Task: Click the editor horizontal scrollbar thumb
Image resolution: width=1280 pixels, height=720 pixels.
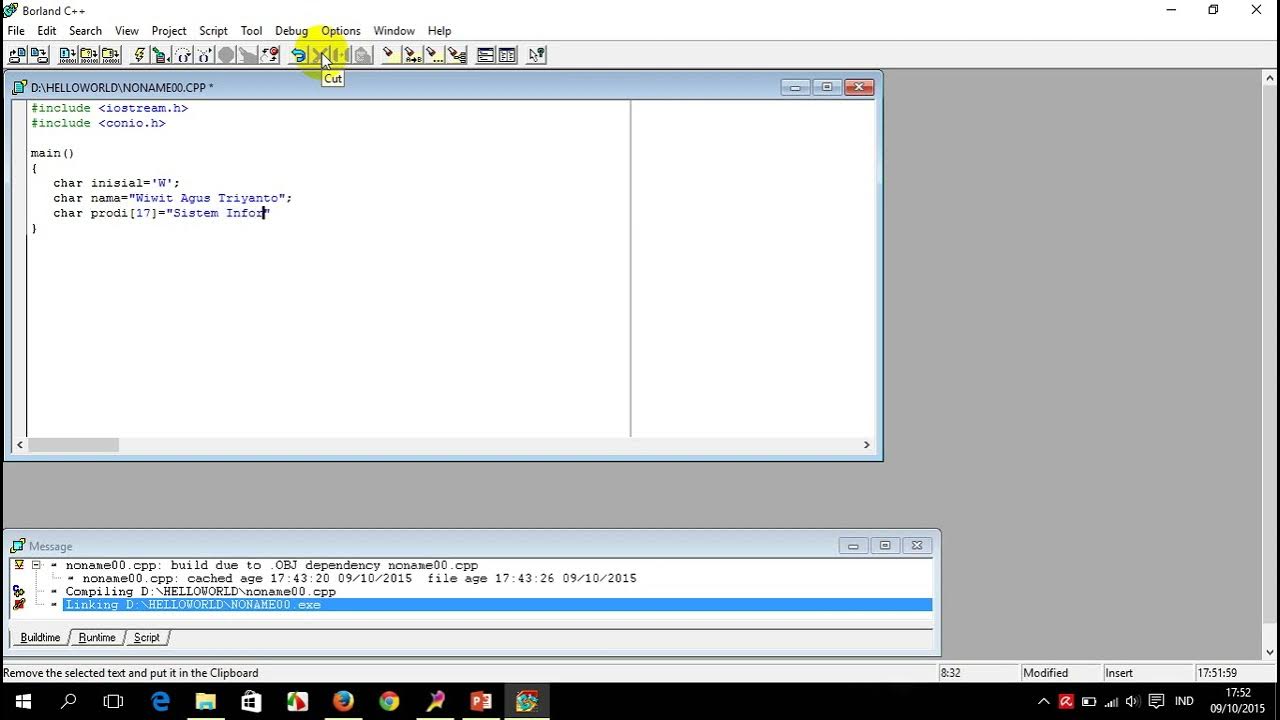Action: pyautogui.click(x=73, y=445)
